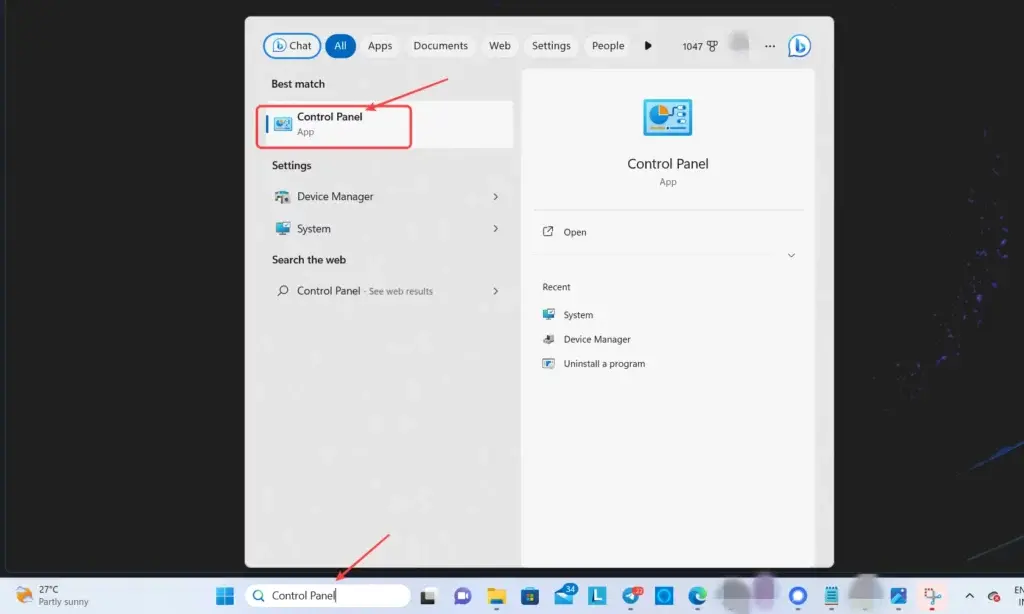Image resolution: width=1024 pixels, height=614 pixels.
Task: Open Notepad from the taskbar
Action: pos(832,595)
